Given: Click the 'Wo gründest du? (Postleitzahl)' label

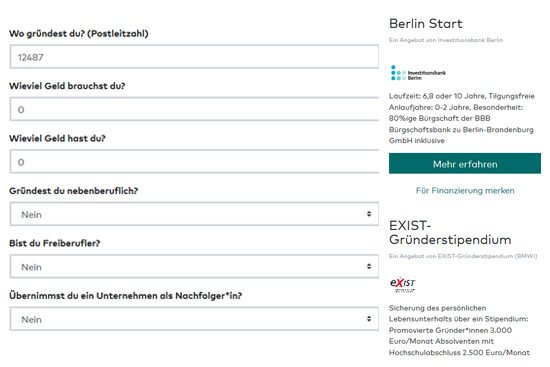Looking at the screenshot, I should tap(79, 34).
